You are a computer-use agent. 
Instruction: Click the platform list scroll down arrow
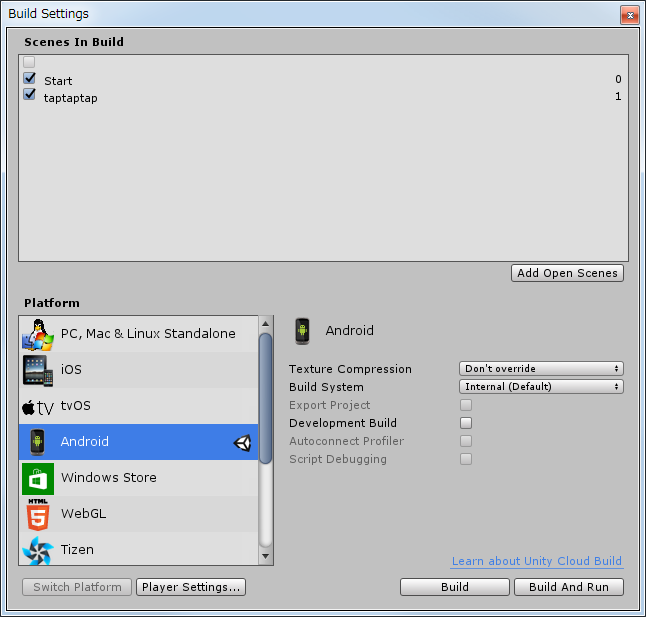(x=266, y=556)
